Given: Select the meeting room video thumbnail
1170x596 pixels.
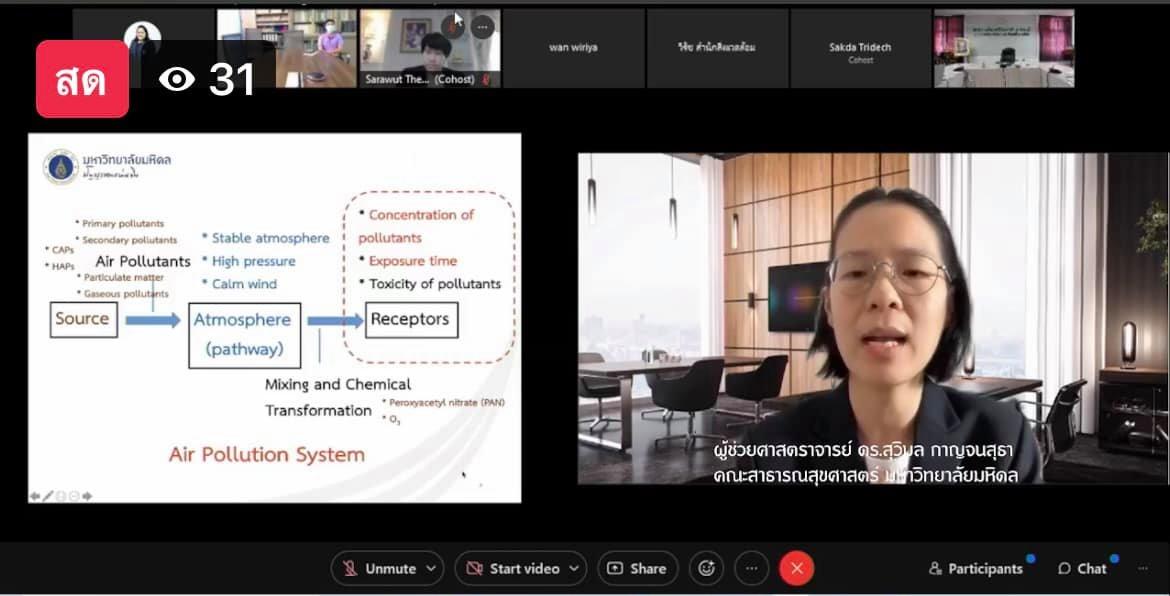Looking at the screenshot, I should (x=1004, y=48).
